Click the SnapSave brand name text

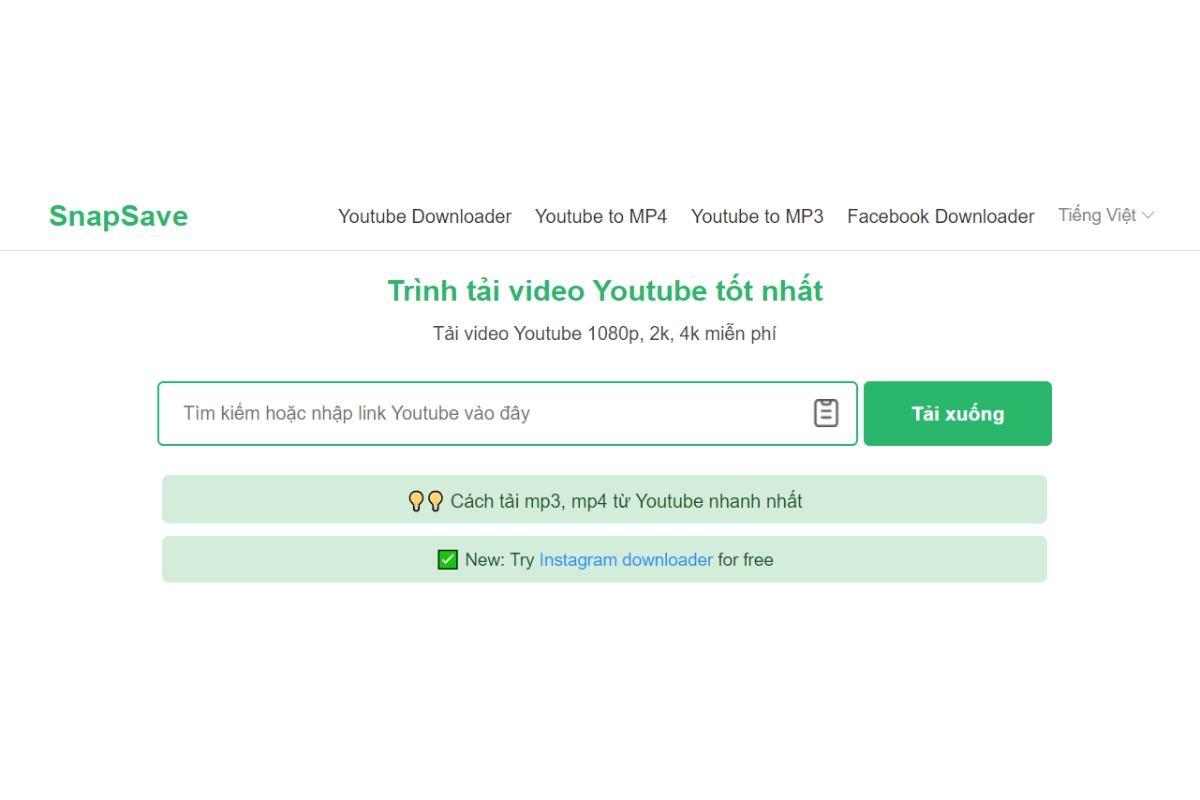(x=118, y=216)
